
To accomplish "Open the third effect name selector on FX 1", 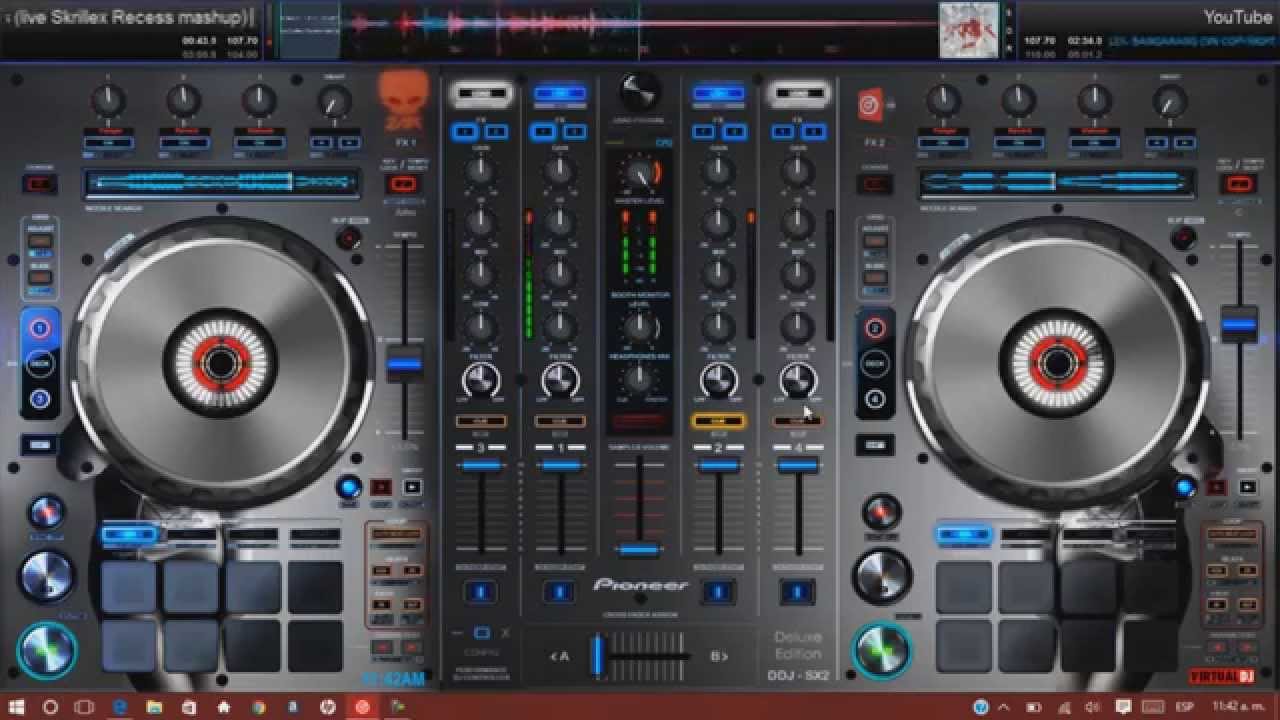I will 259,131.
